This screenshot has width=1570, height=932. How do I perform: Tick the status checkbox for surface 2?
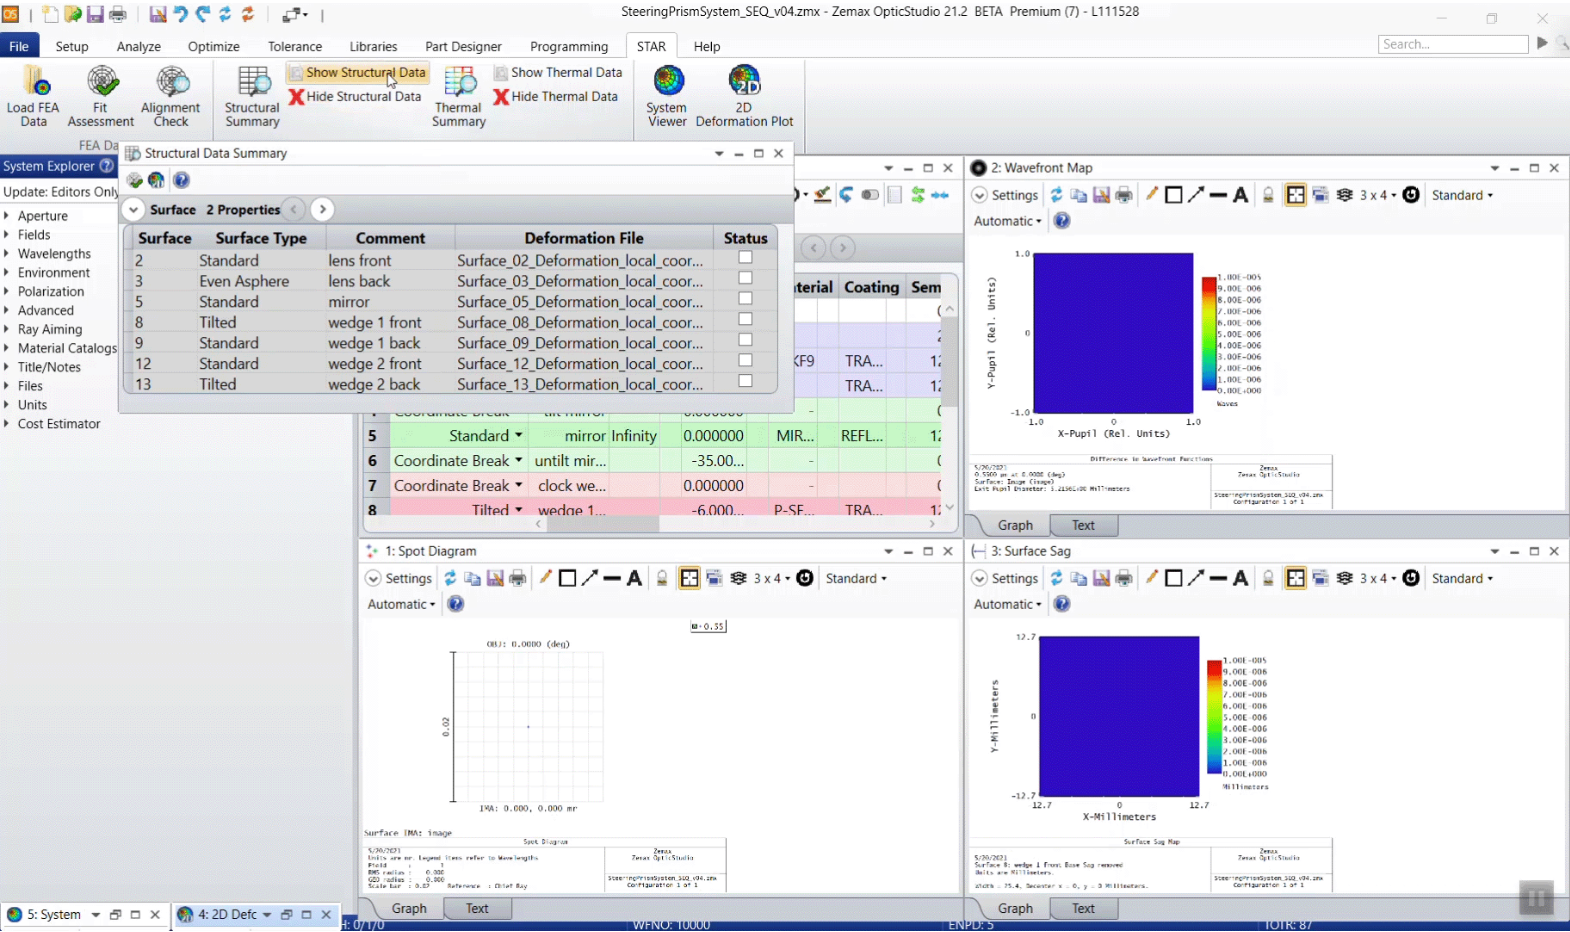pos(745,257)
